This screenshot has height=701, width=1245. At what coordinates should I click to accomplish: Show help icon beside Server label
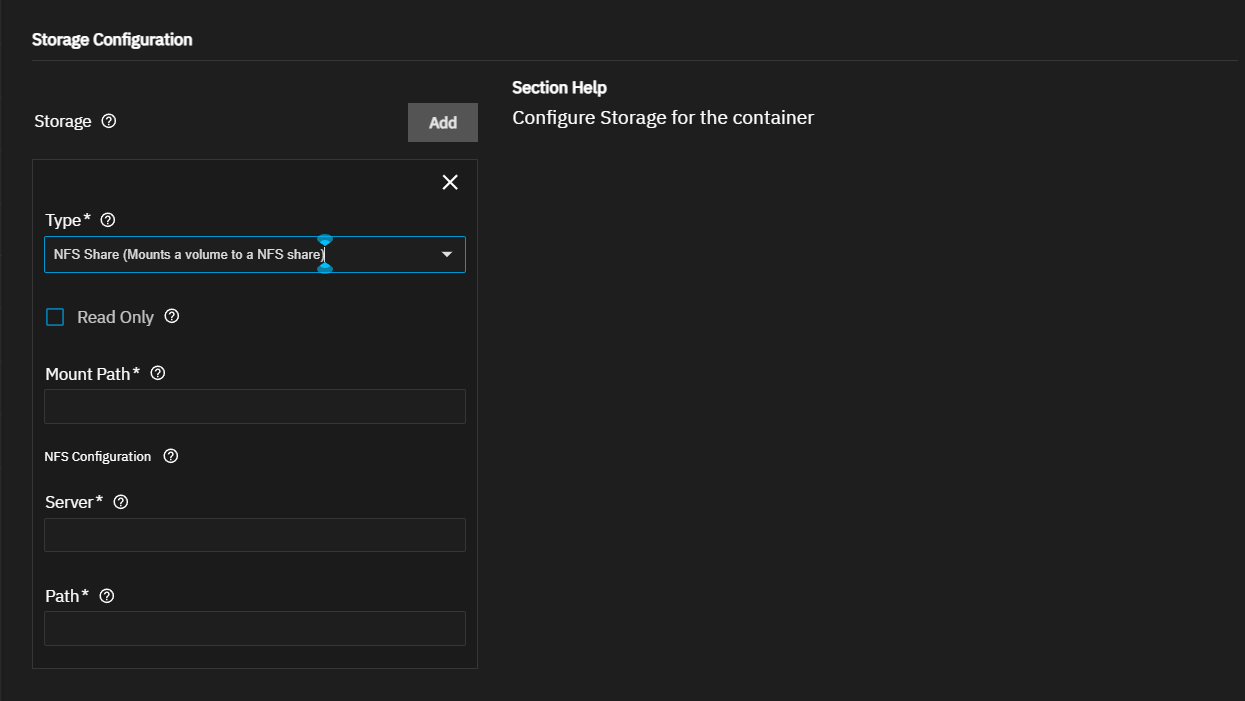tap(121, 502)
